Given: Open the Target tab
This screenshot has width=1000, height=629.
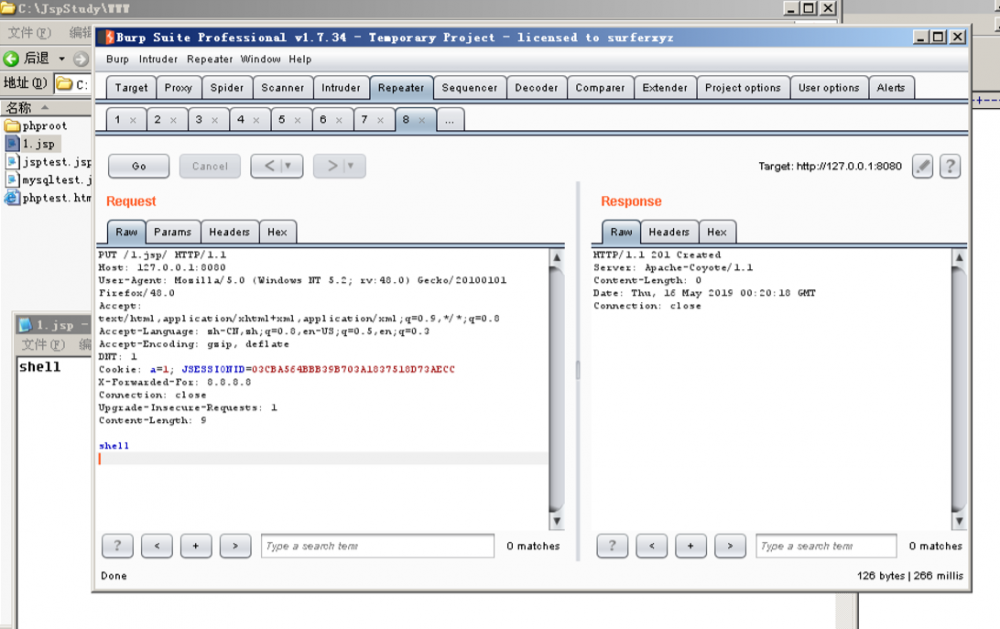Looking at the screenshot, I should (x=131, y=88).
